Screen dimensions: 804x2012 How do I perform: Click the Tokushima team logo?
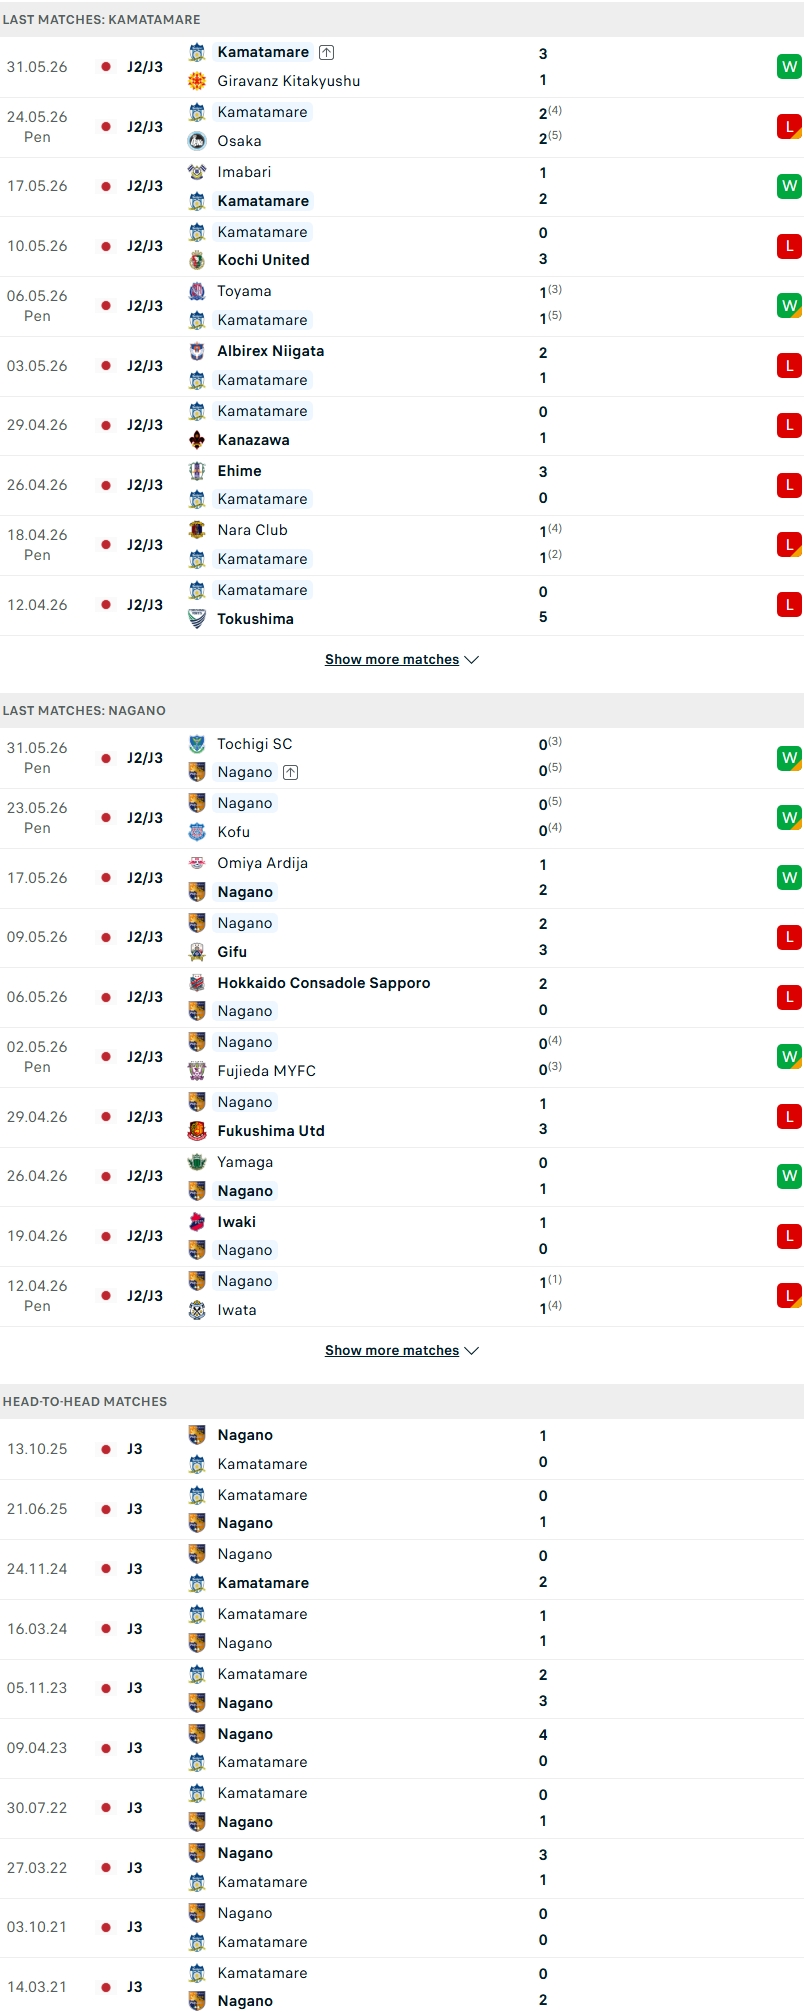(x=197, y=619)
